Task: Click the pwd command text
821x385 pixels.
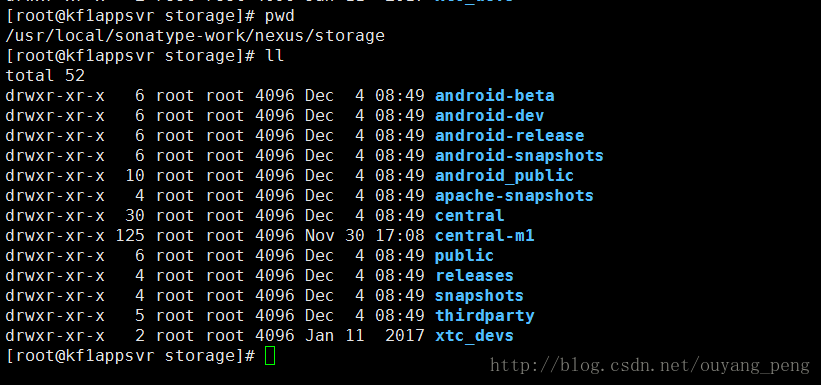Action: tap(280, 17)
